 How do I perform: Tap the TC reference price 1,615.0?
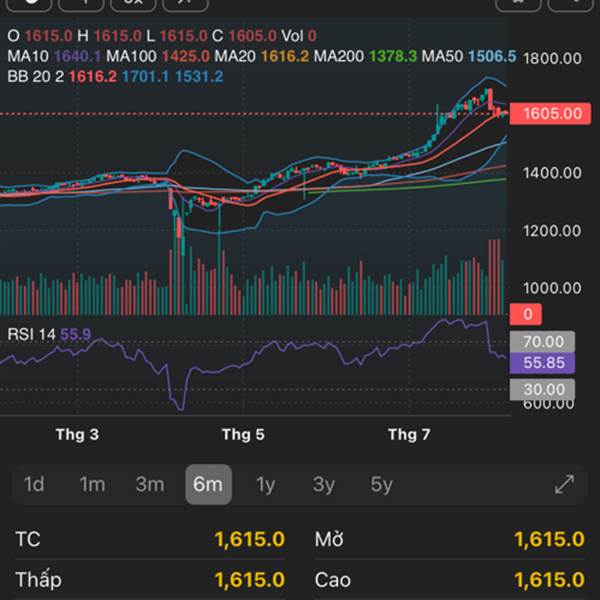(x=249, y=540)
